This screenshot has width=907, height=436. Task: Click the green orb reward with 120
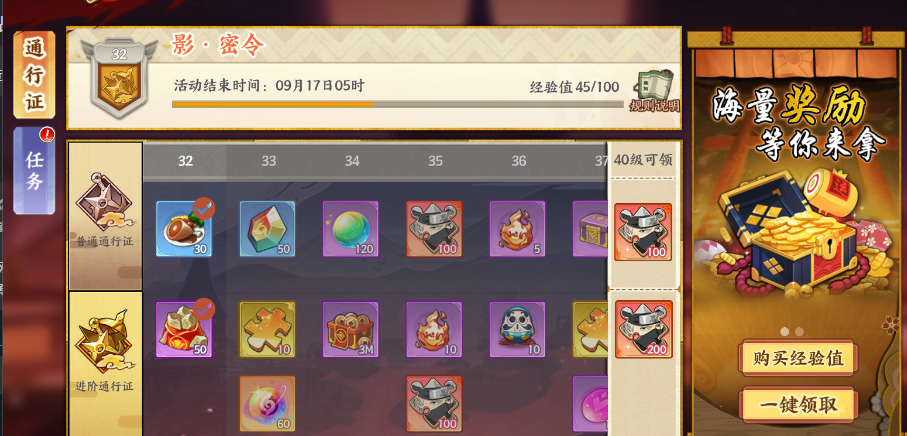pyautogui.click(x=351, y=229)
